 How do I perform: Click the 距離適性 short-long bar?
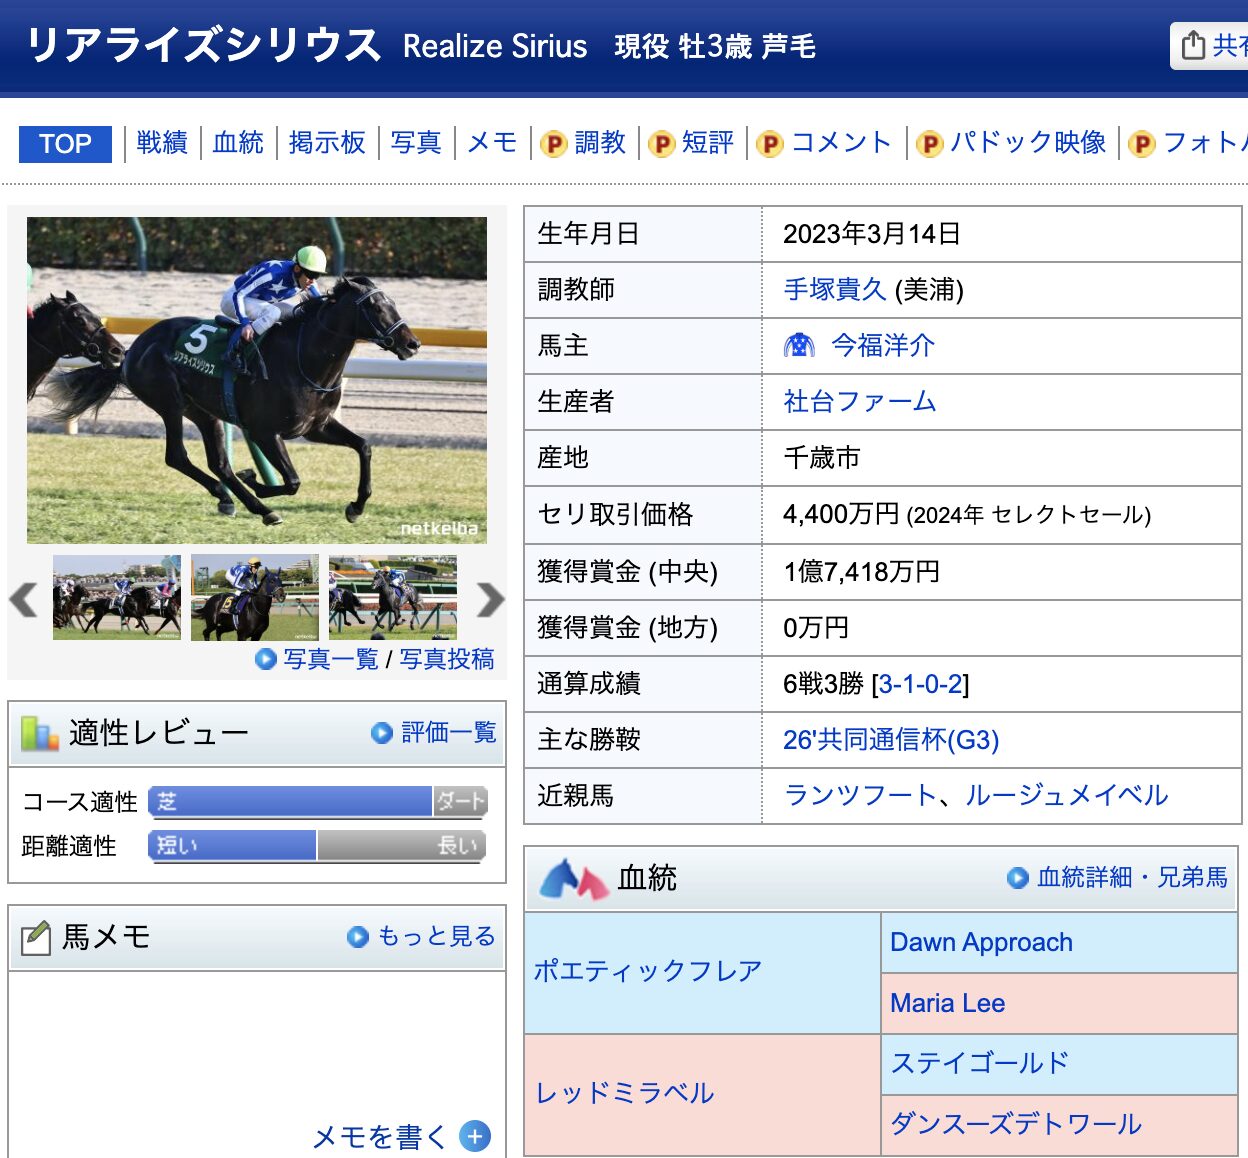(318, 845)
